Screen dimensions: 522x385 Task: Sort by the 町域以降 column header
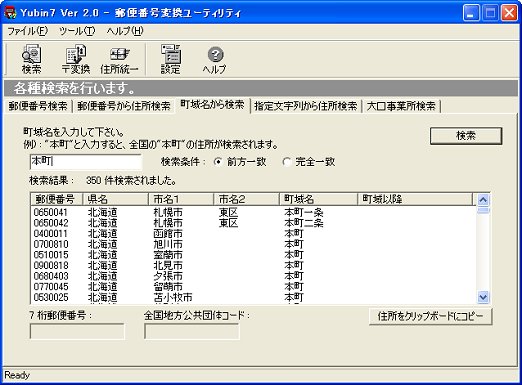(415, 199)
